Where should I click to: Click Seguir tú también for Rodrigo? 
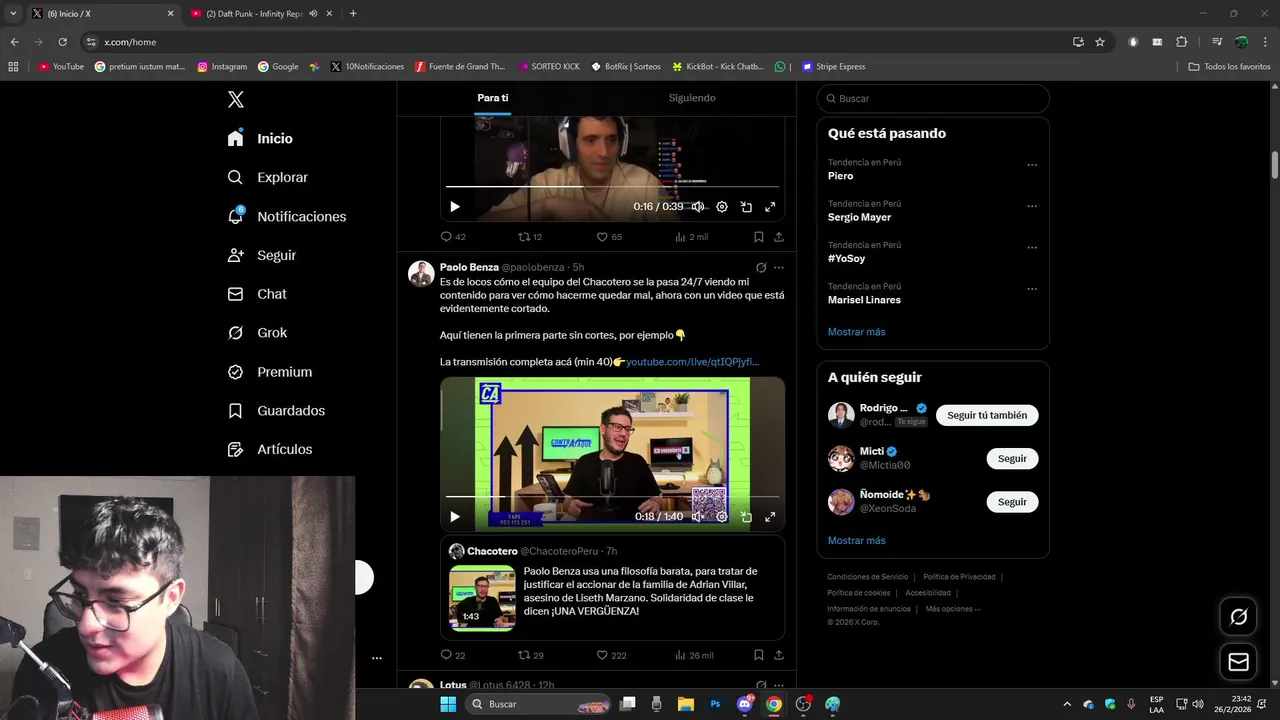[x=987, y=415]
